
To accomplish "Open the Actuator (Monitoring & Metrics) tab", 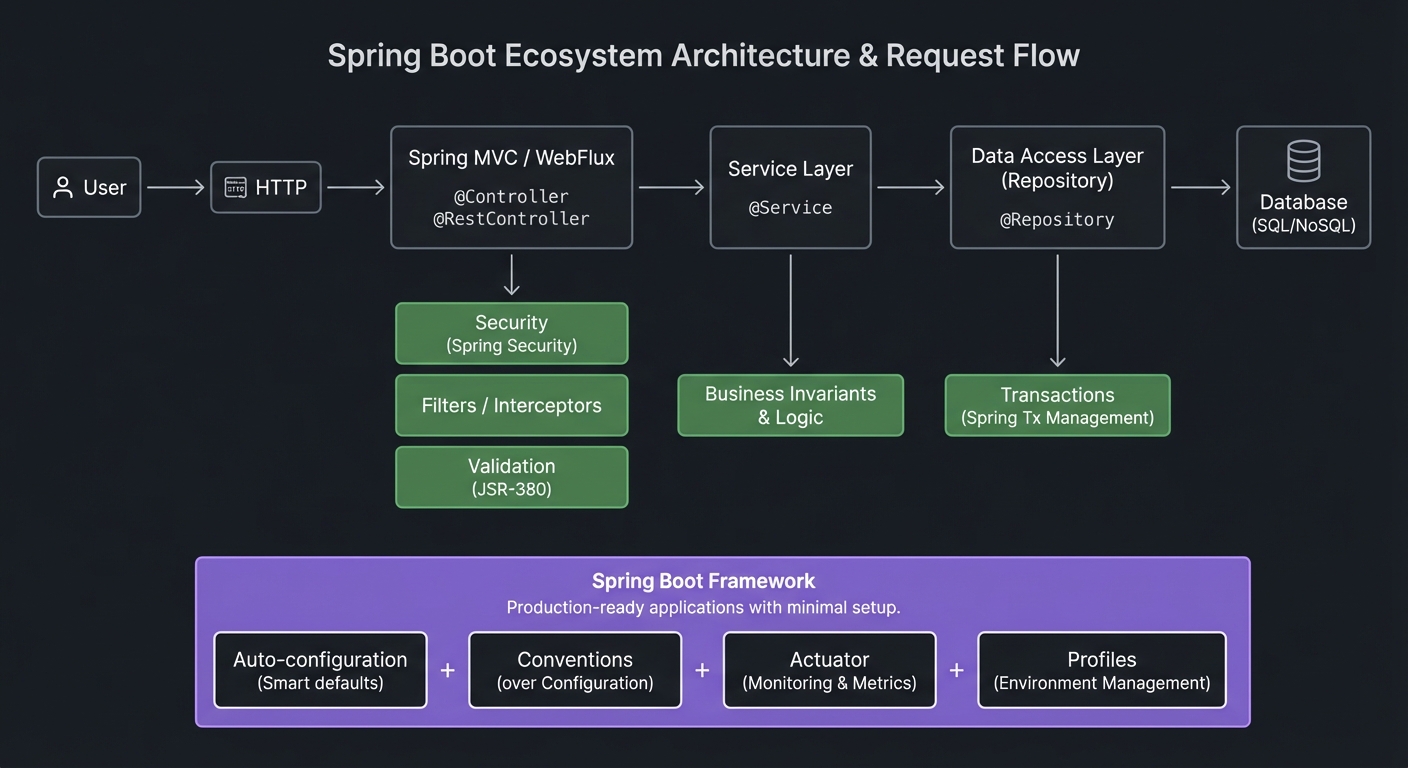I will coord(829,670).
